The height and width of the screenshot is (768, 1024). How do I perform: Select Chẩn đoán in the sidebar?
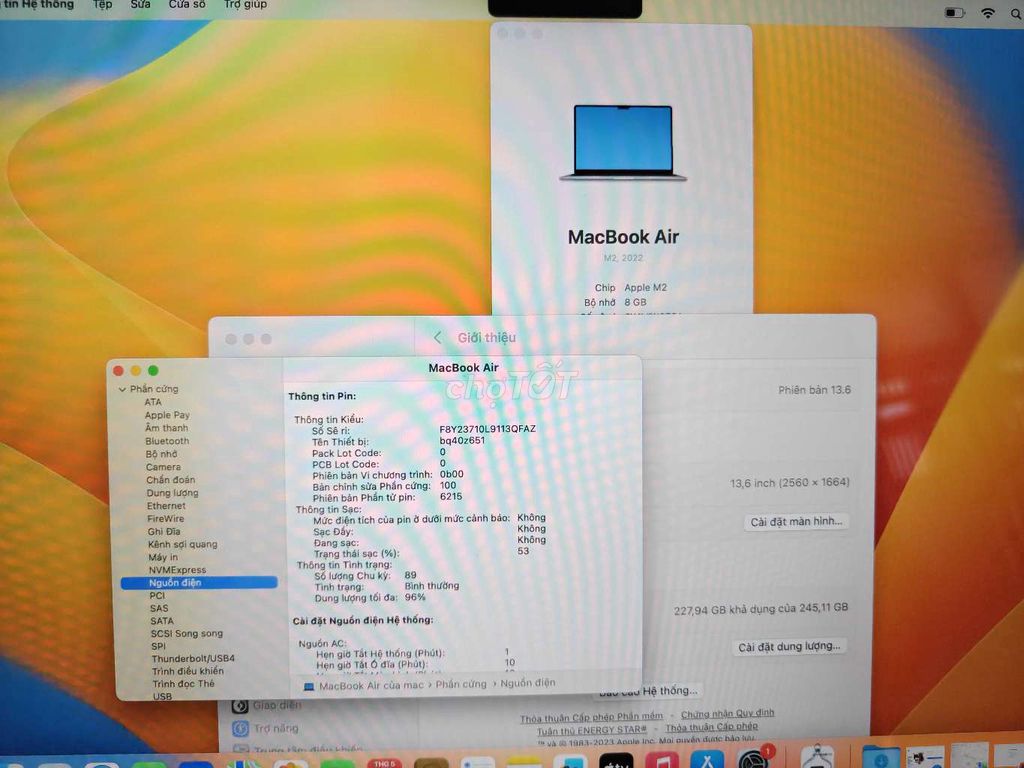point(170,479)
